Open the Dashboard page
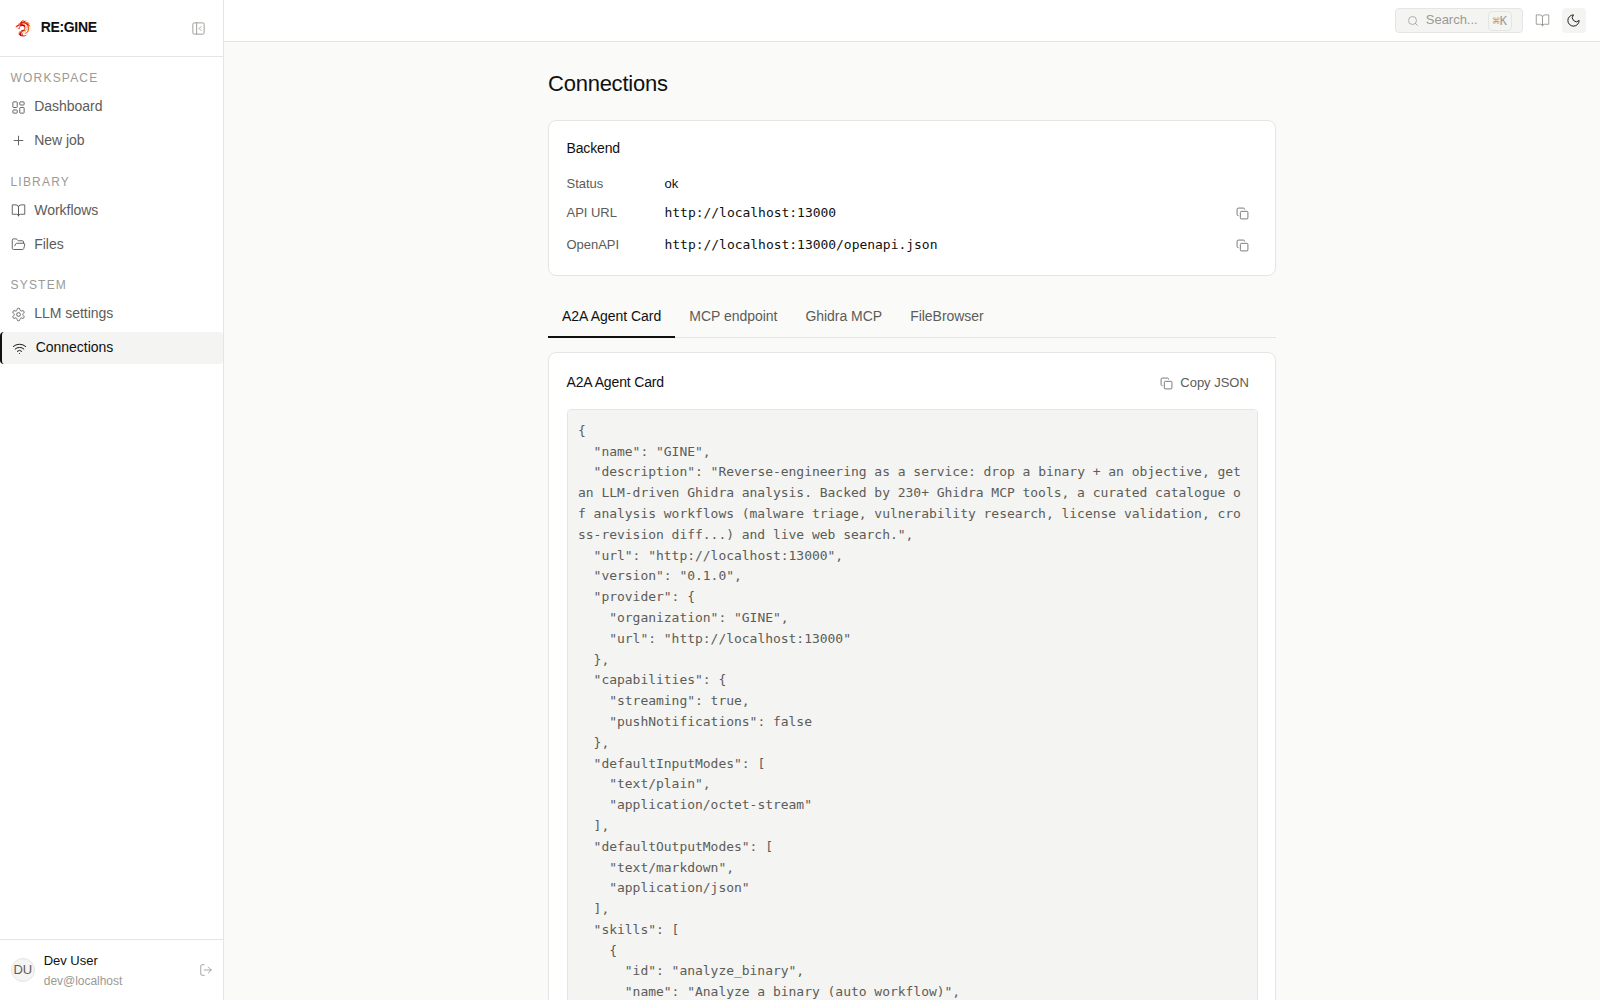The height and width of the screenshot is (1000, 1600). (111, 106)
